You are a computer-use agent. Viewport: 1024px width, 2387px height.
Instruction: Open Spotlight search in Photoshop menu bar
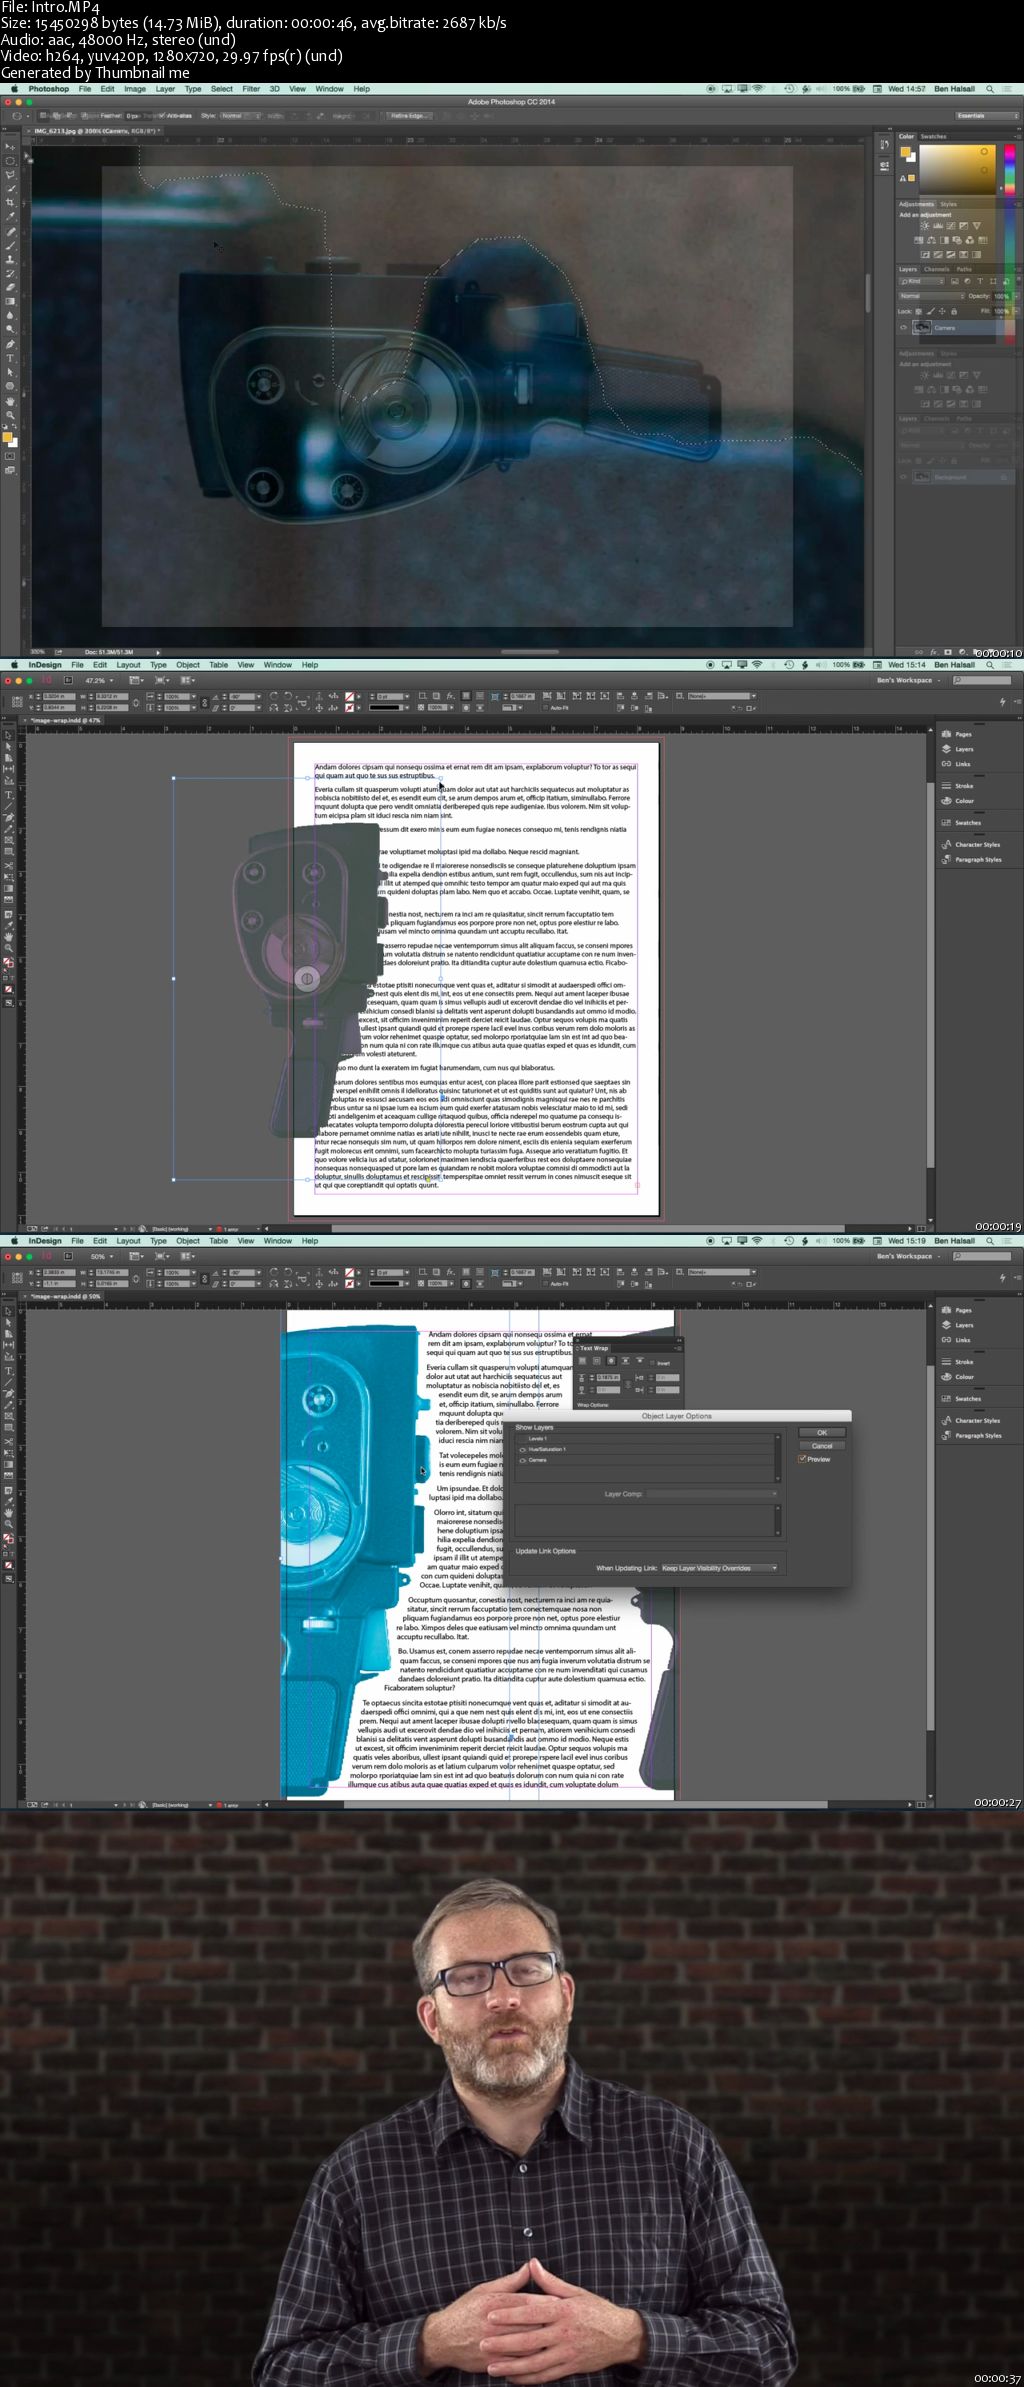[990, 89]
